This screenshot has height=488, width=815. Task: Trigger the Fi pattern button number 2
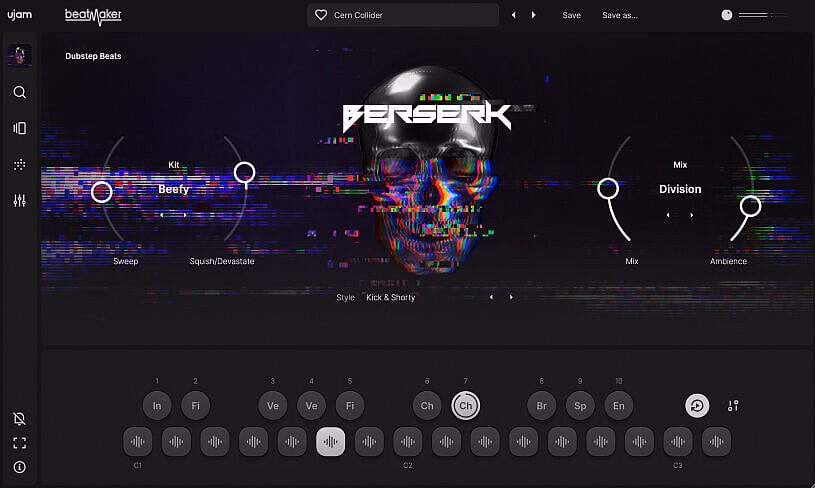click(195, 405)
